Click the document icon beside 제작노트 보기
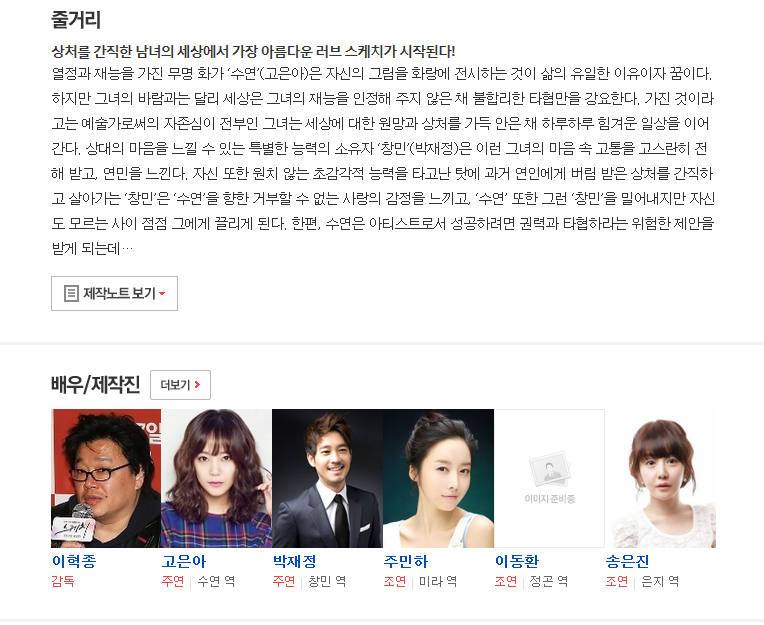 [x=71, y=293]
